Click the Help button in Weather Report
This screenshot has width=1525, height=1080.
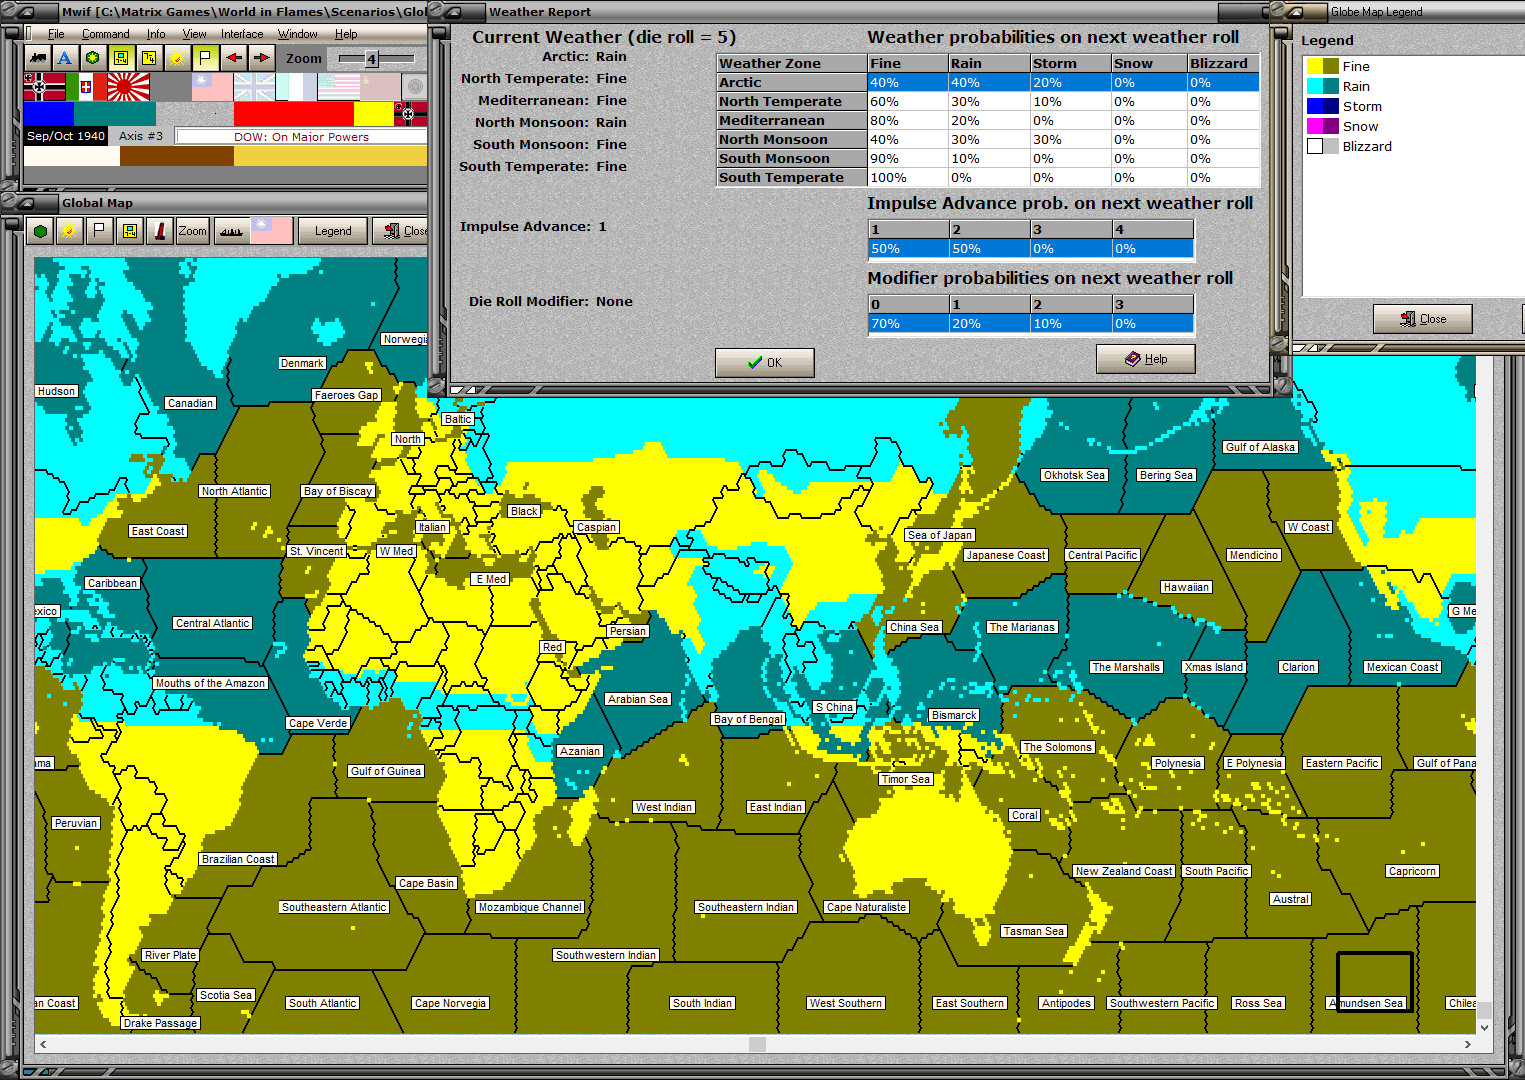pyautogui.click(x=1145, y=359)
